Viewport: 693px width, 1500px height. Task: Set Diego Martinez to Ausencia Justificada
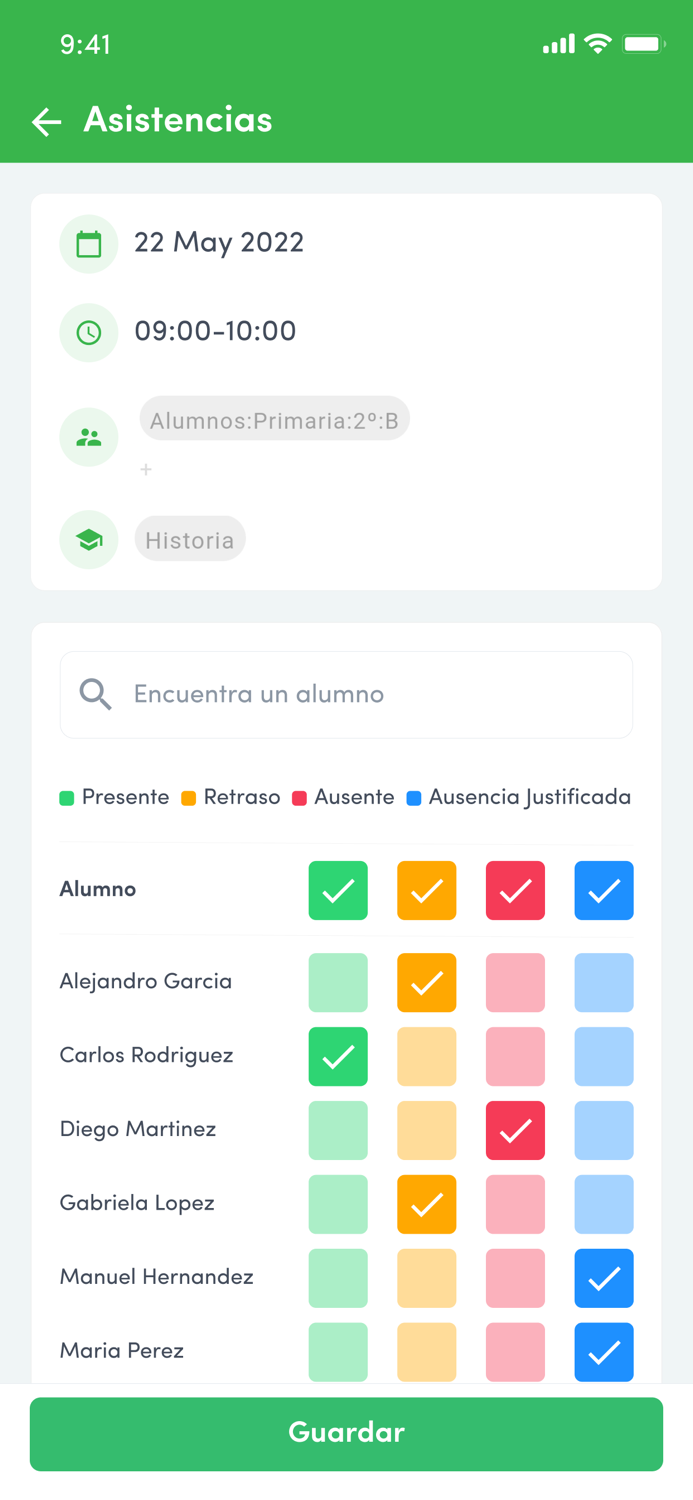(x=604, y=1130)
